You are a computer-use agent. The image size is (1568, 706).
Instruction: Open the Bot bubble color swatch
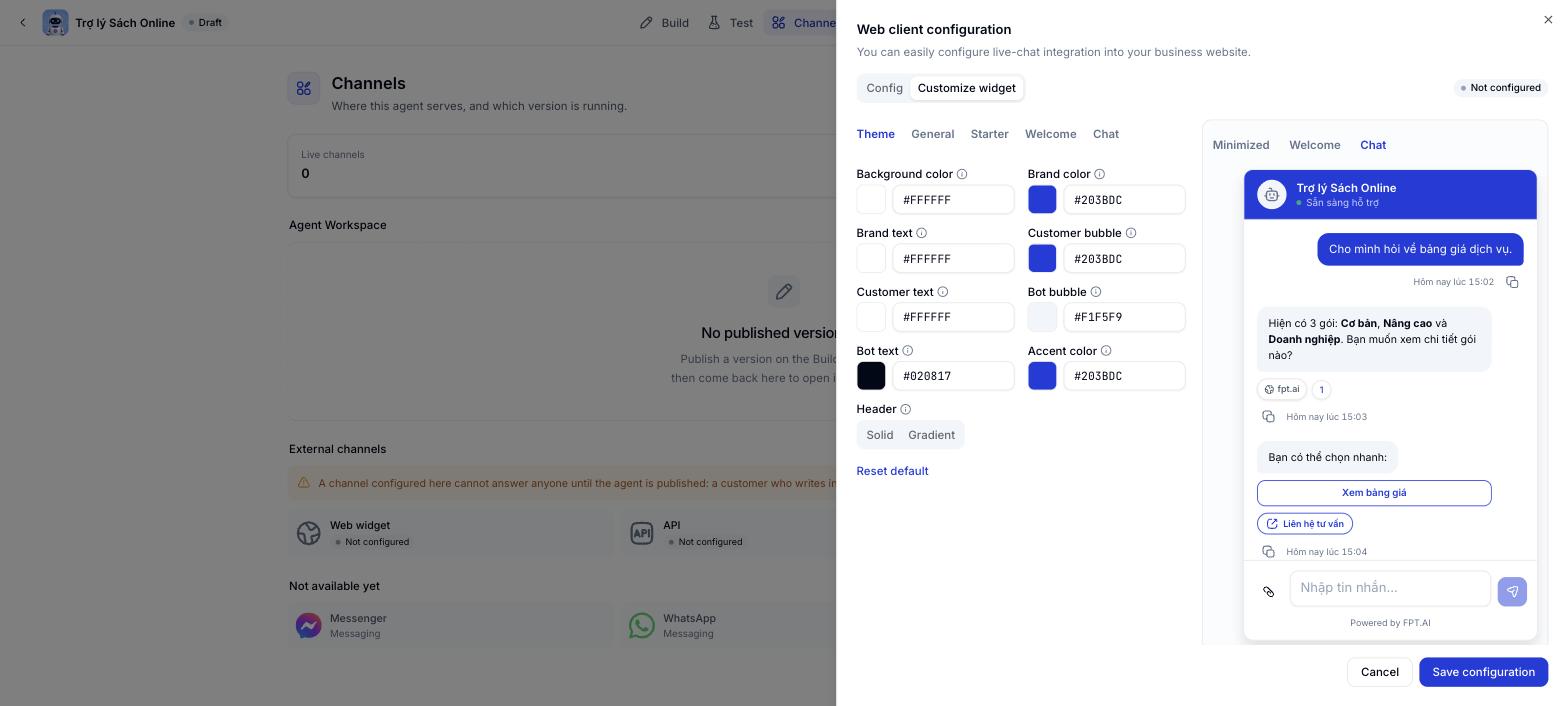(1042, 317)
